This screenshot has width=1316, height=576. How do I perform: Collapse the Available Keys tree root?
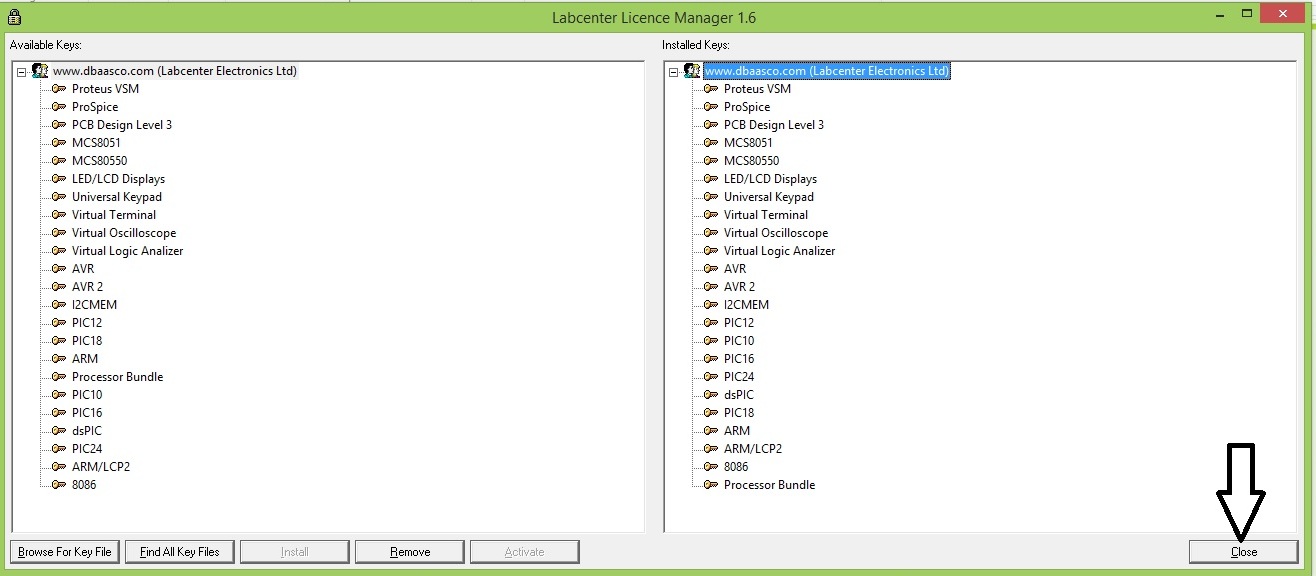[22, 71]
